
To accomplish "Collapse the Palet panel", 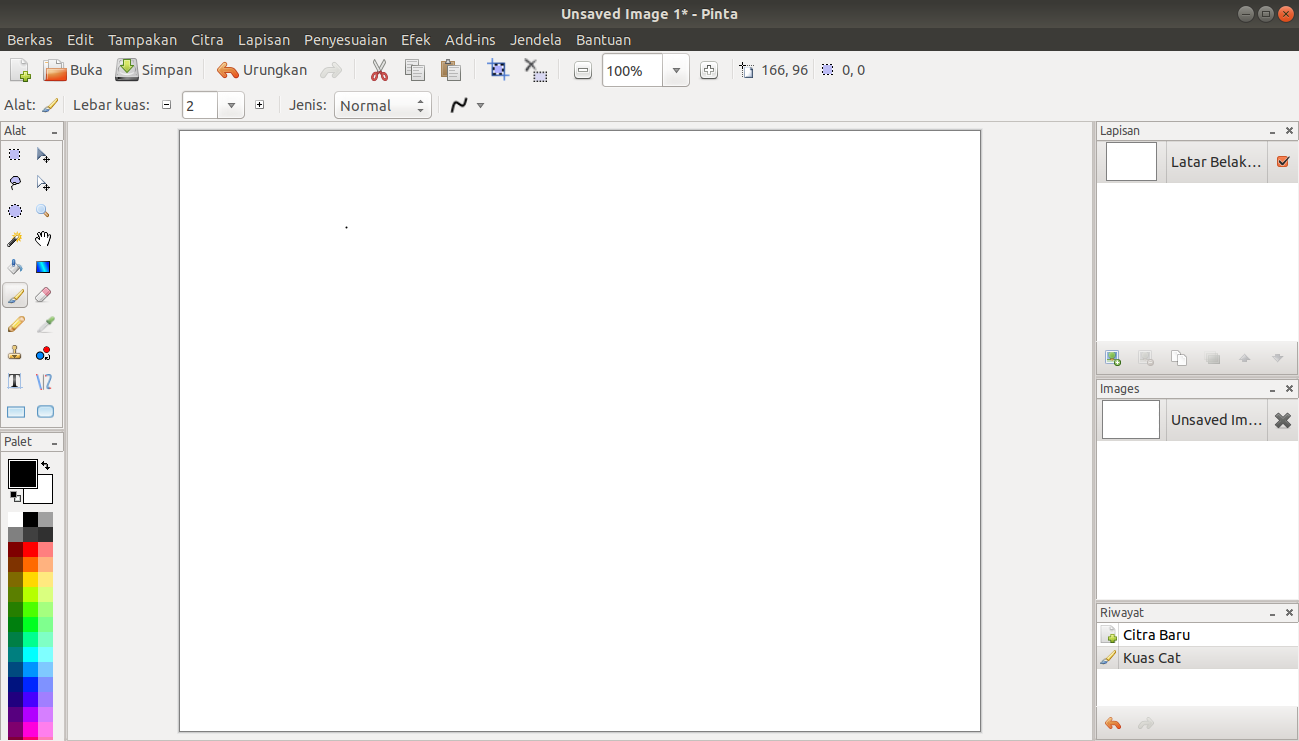I will [x=55, y=442].
